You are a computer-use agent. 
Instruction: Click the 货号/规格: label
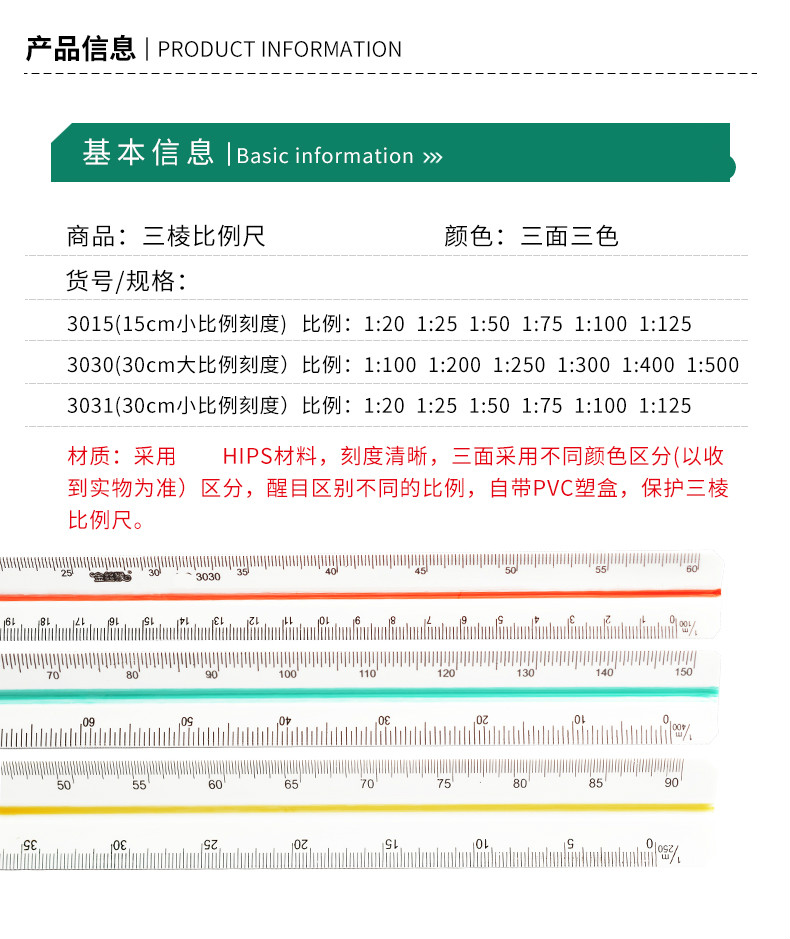click(126, 281)
